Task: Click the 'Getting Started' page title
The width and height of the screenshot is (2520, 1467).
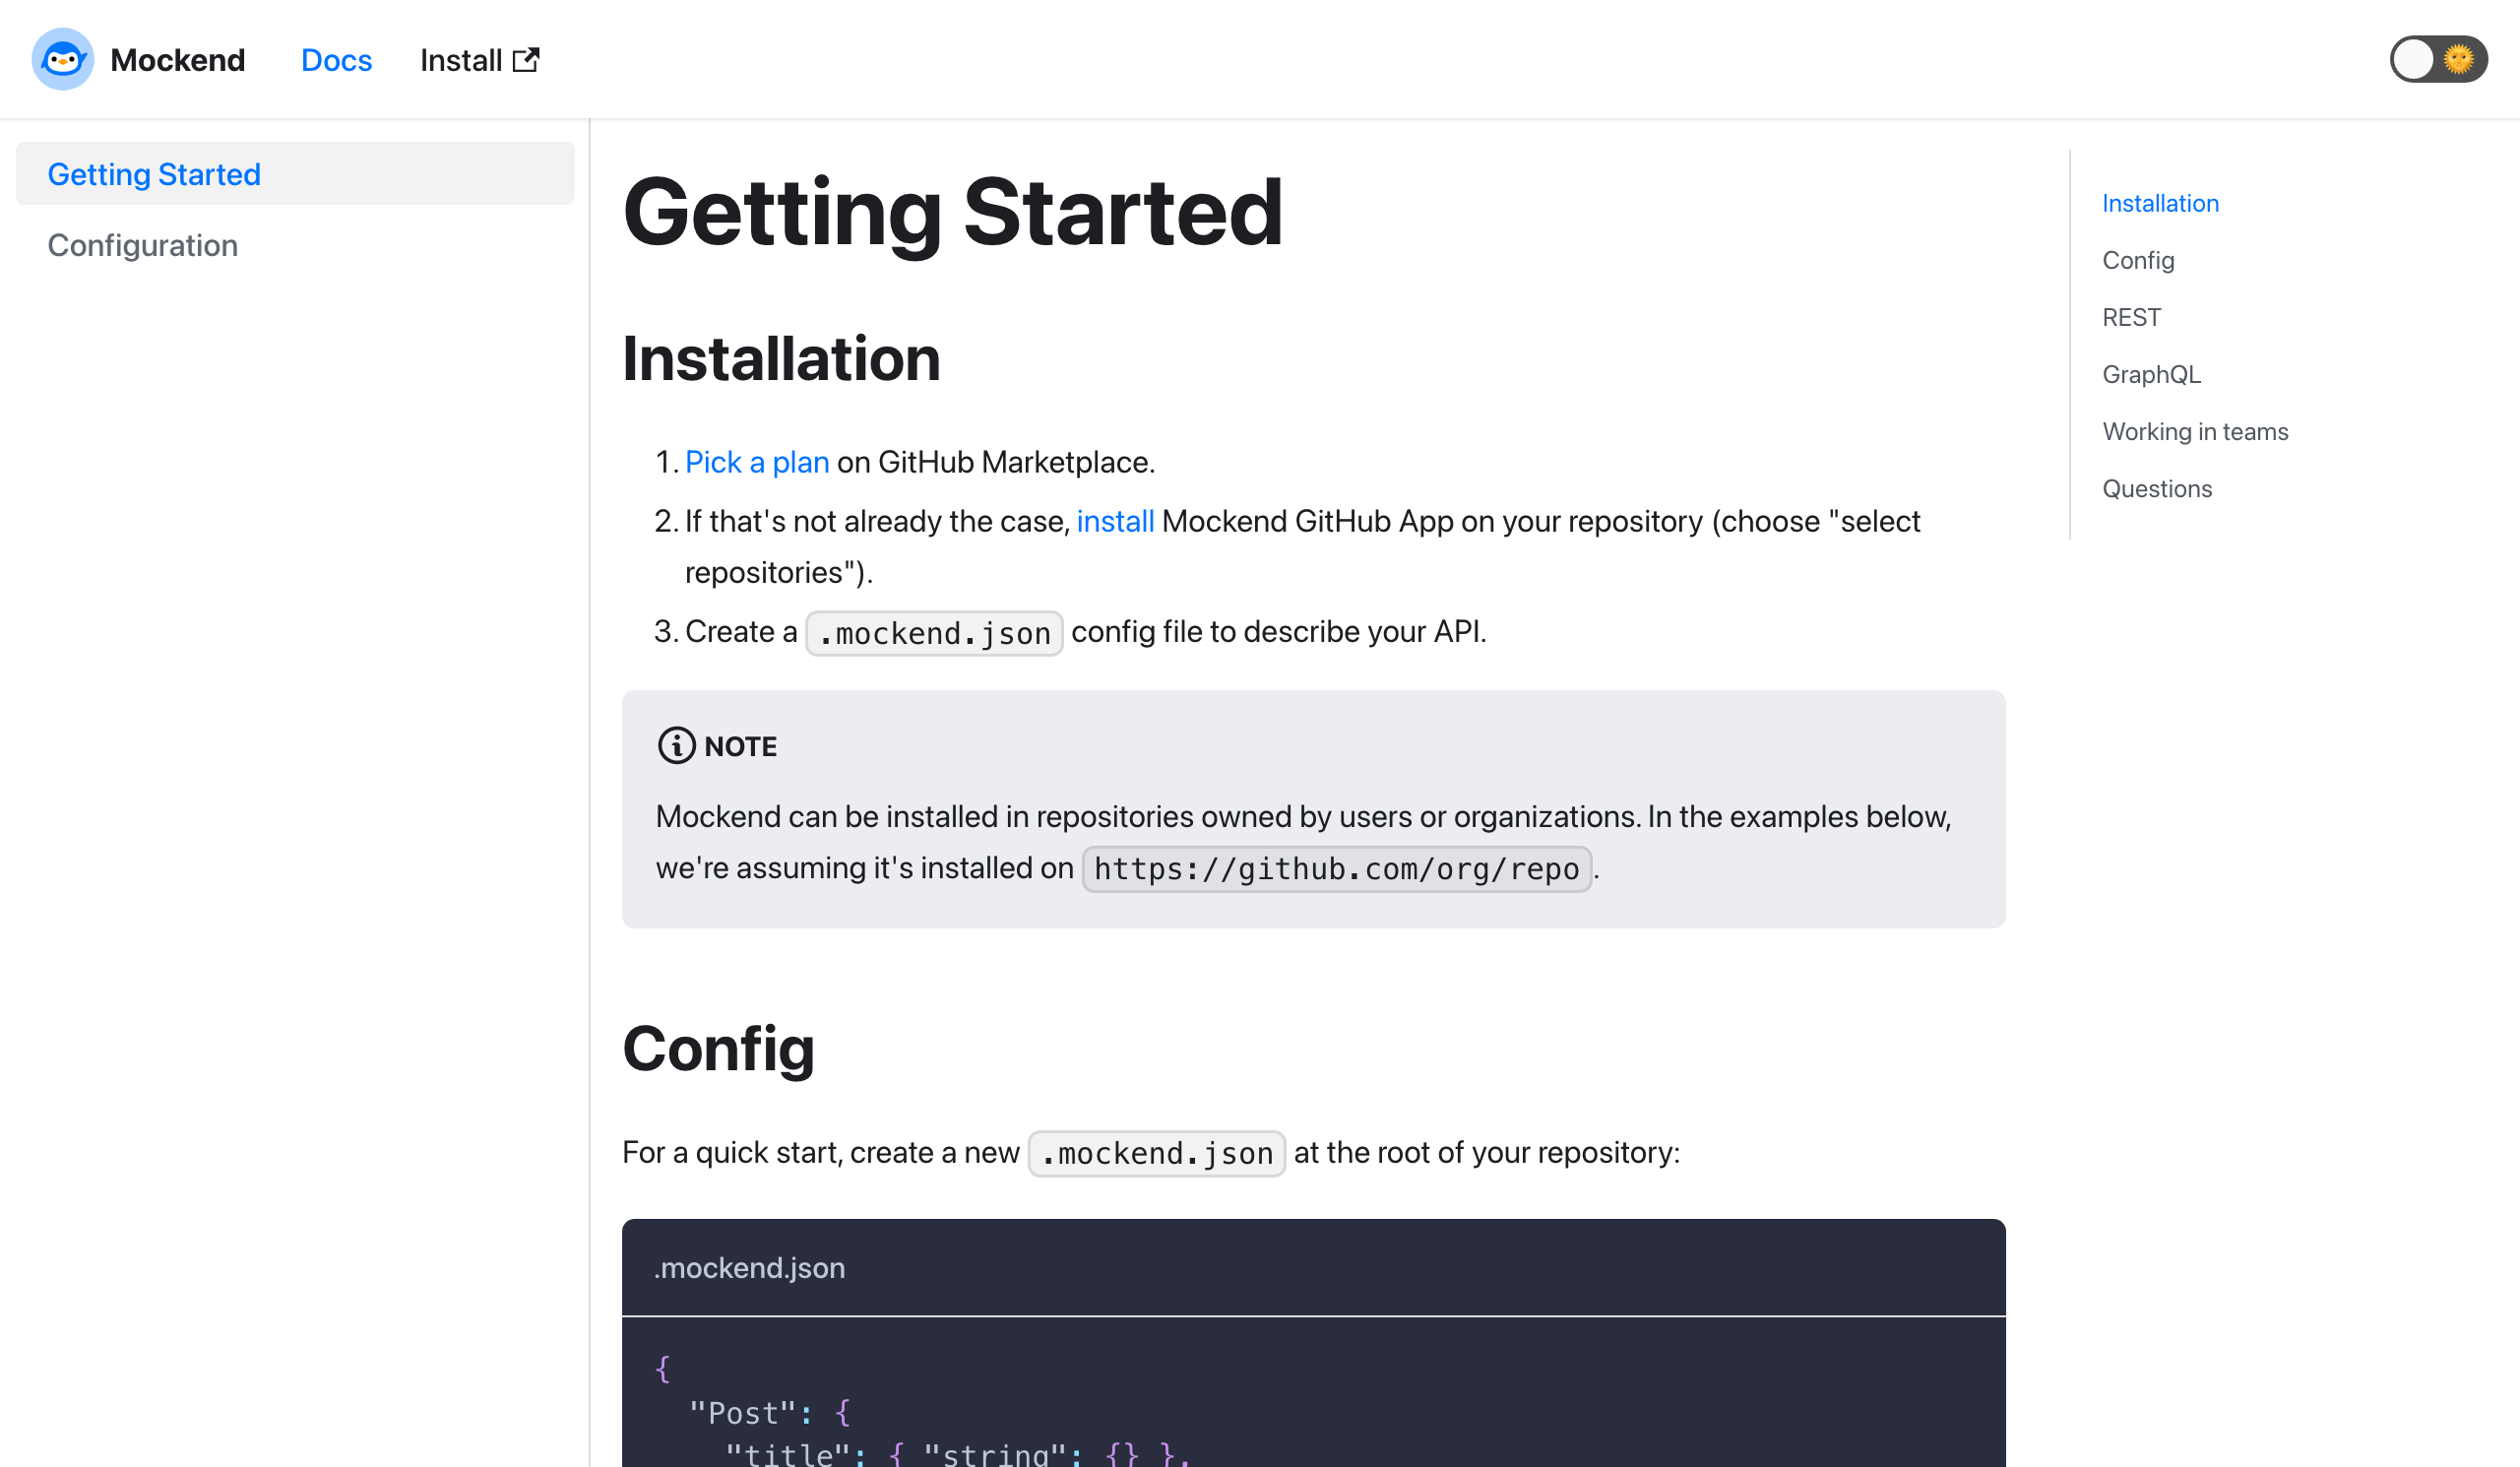Action: [x=952, y=211]
